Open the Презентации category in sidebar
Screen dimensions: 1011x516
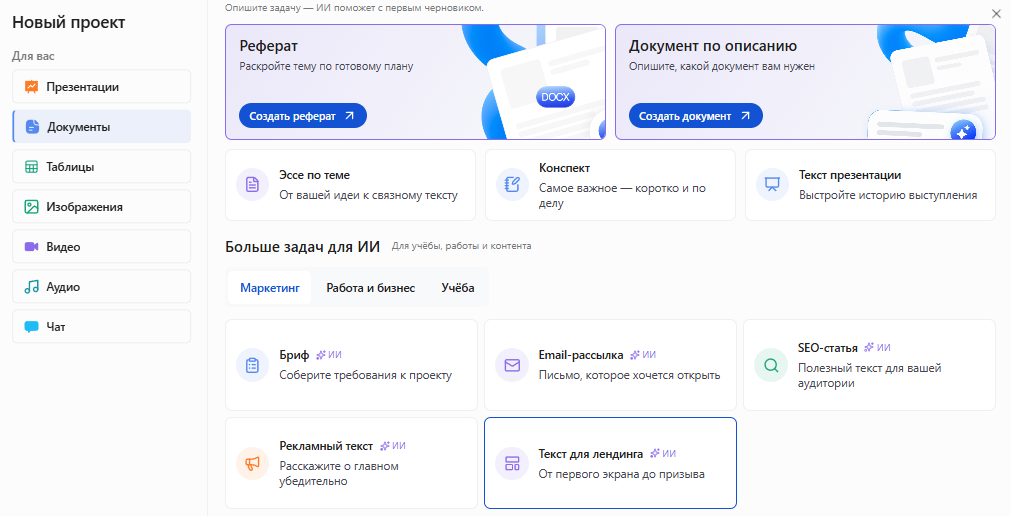pos(101,86)
